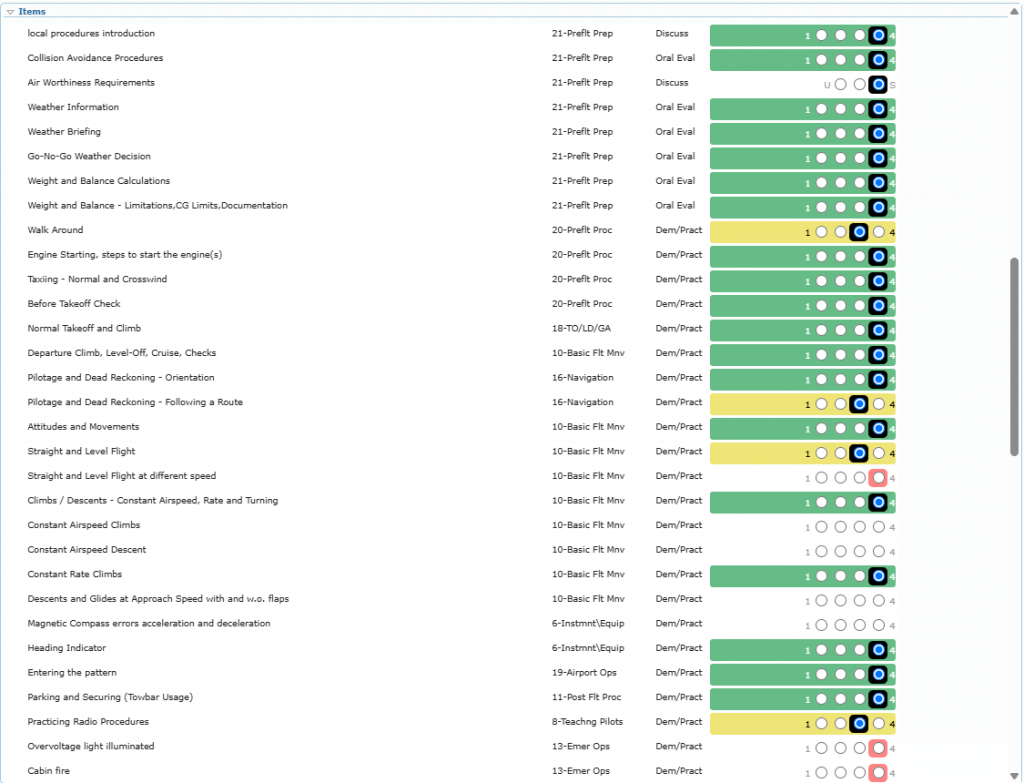Select U for Air Worthiness Requirements
Viewport: 1024px width, 783px height.
click(x=840, y=84)
